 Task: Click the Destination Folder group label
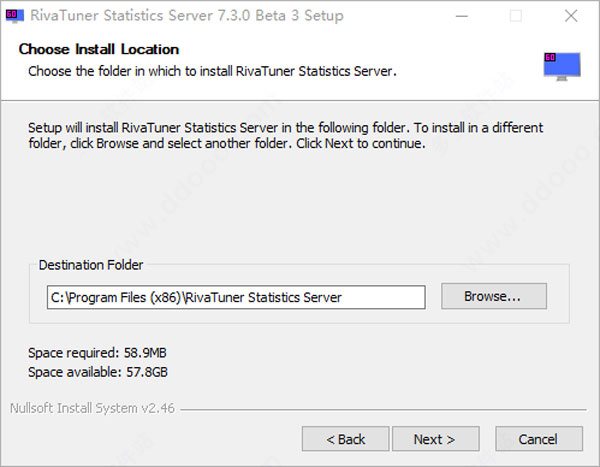click(91, 265)
